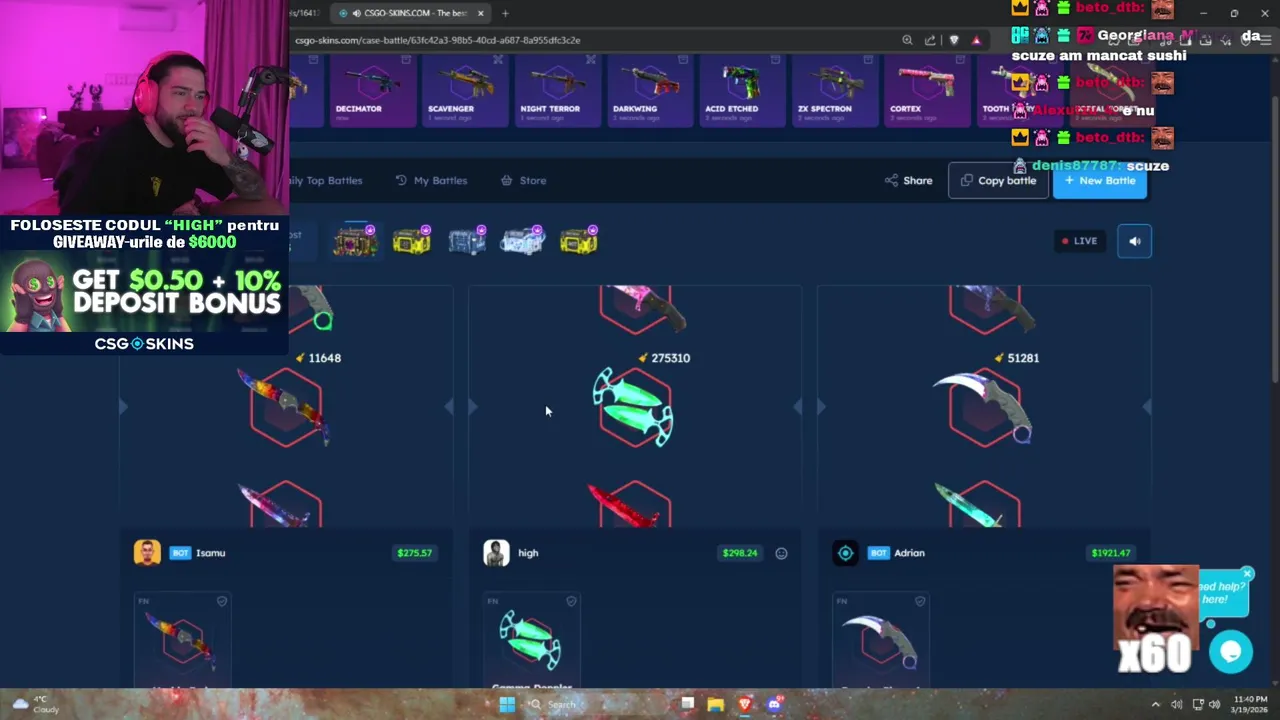Select the third blue case icon
This screenshot has height=720, width=1280.
(467, 241)
